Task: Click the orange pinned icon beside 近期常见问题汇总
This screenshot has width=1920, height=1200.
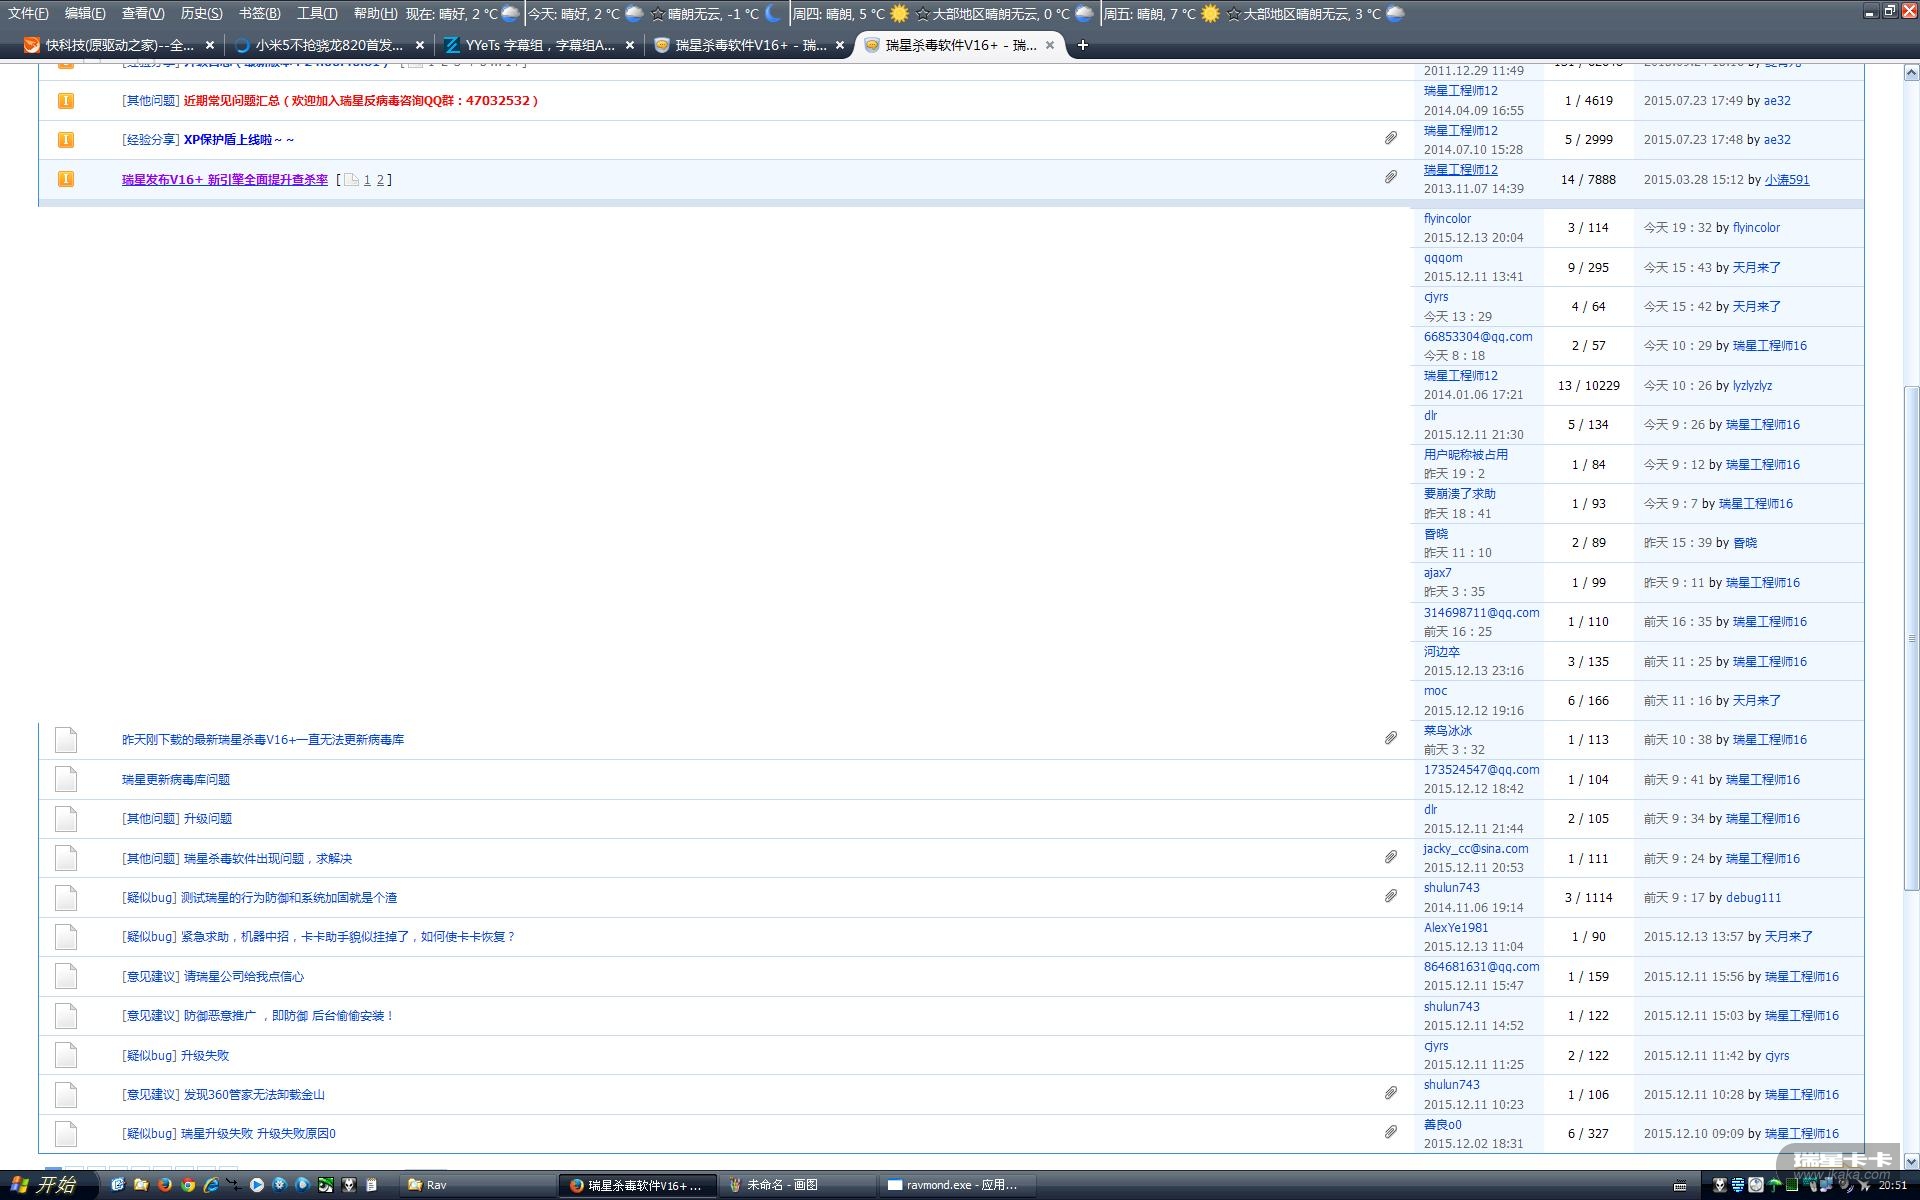Action: coord(66,100)
